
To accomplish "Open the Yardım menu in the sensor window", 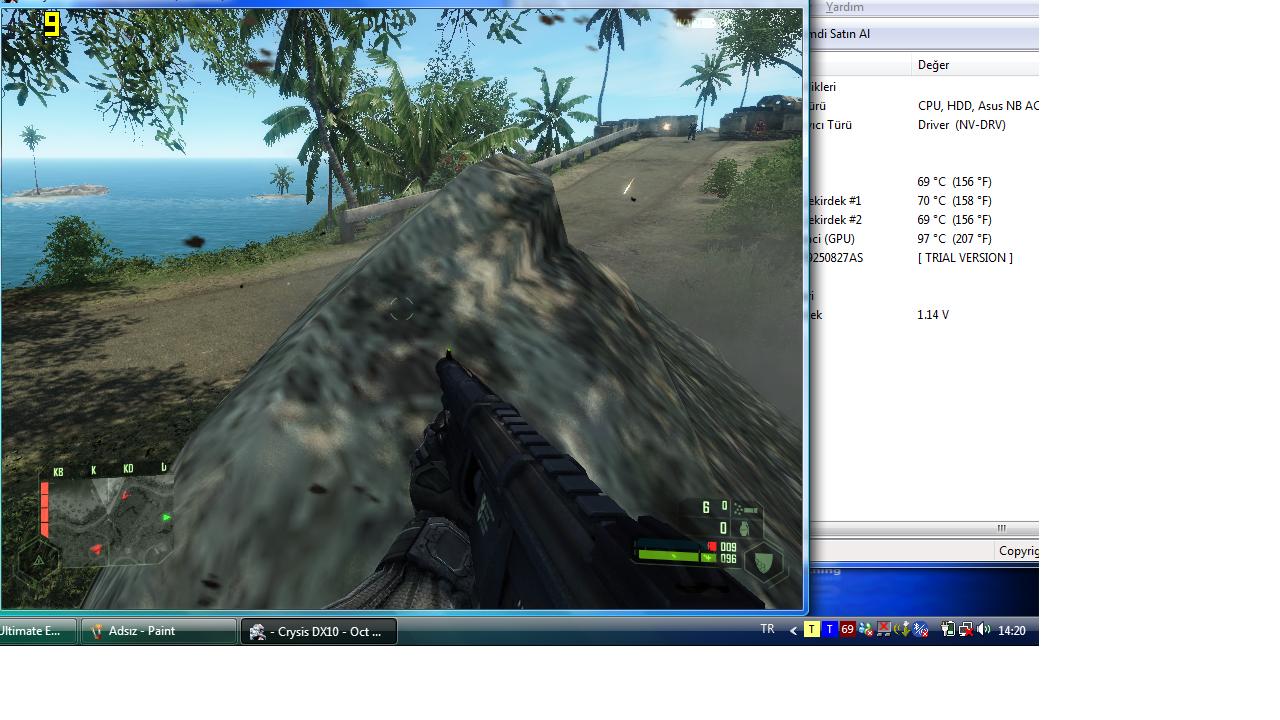I will [844, 7].
